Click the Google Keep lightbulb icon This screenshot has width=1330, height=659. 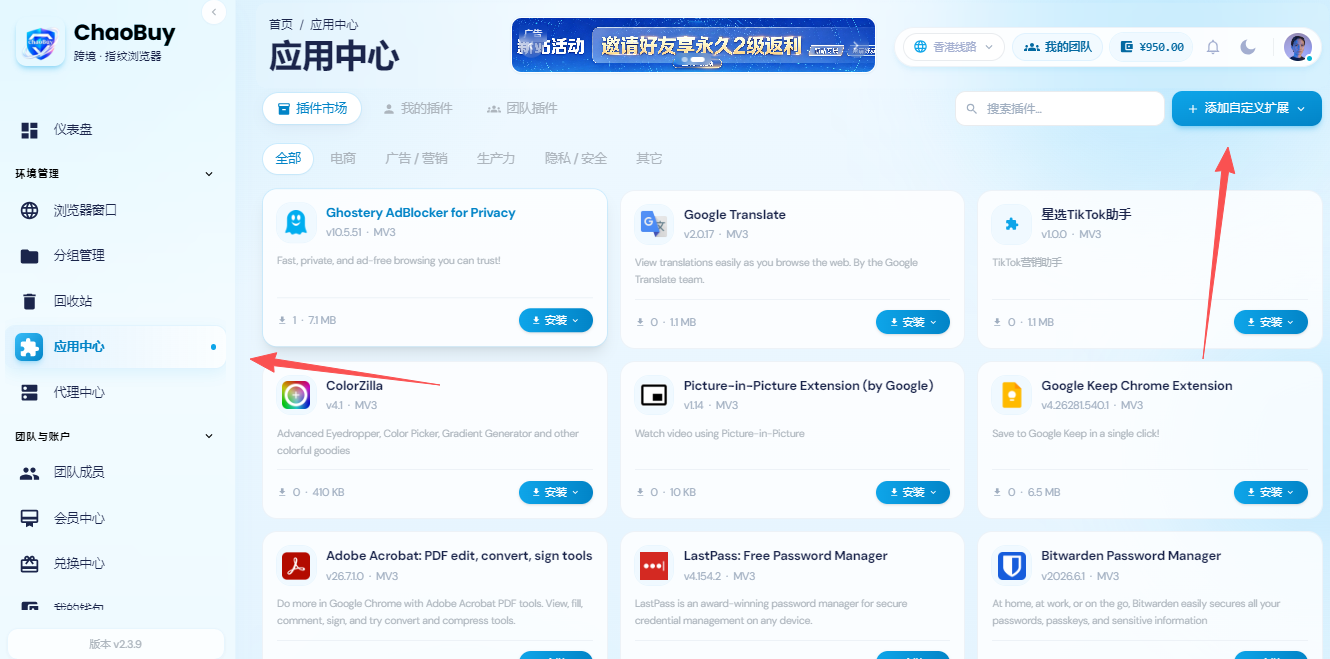tap(1011, 395)
